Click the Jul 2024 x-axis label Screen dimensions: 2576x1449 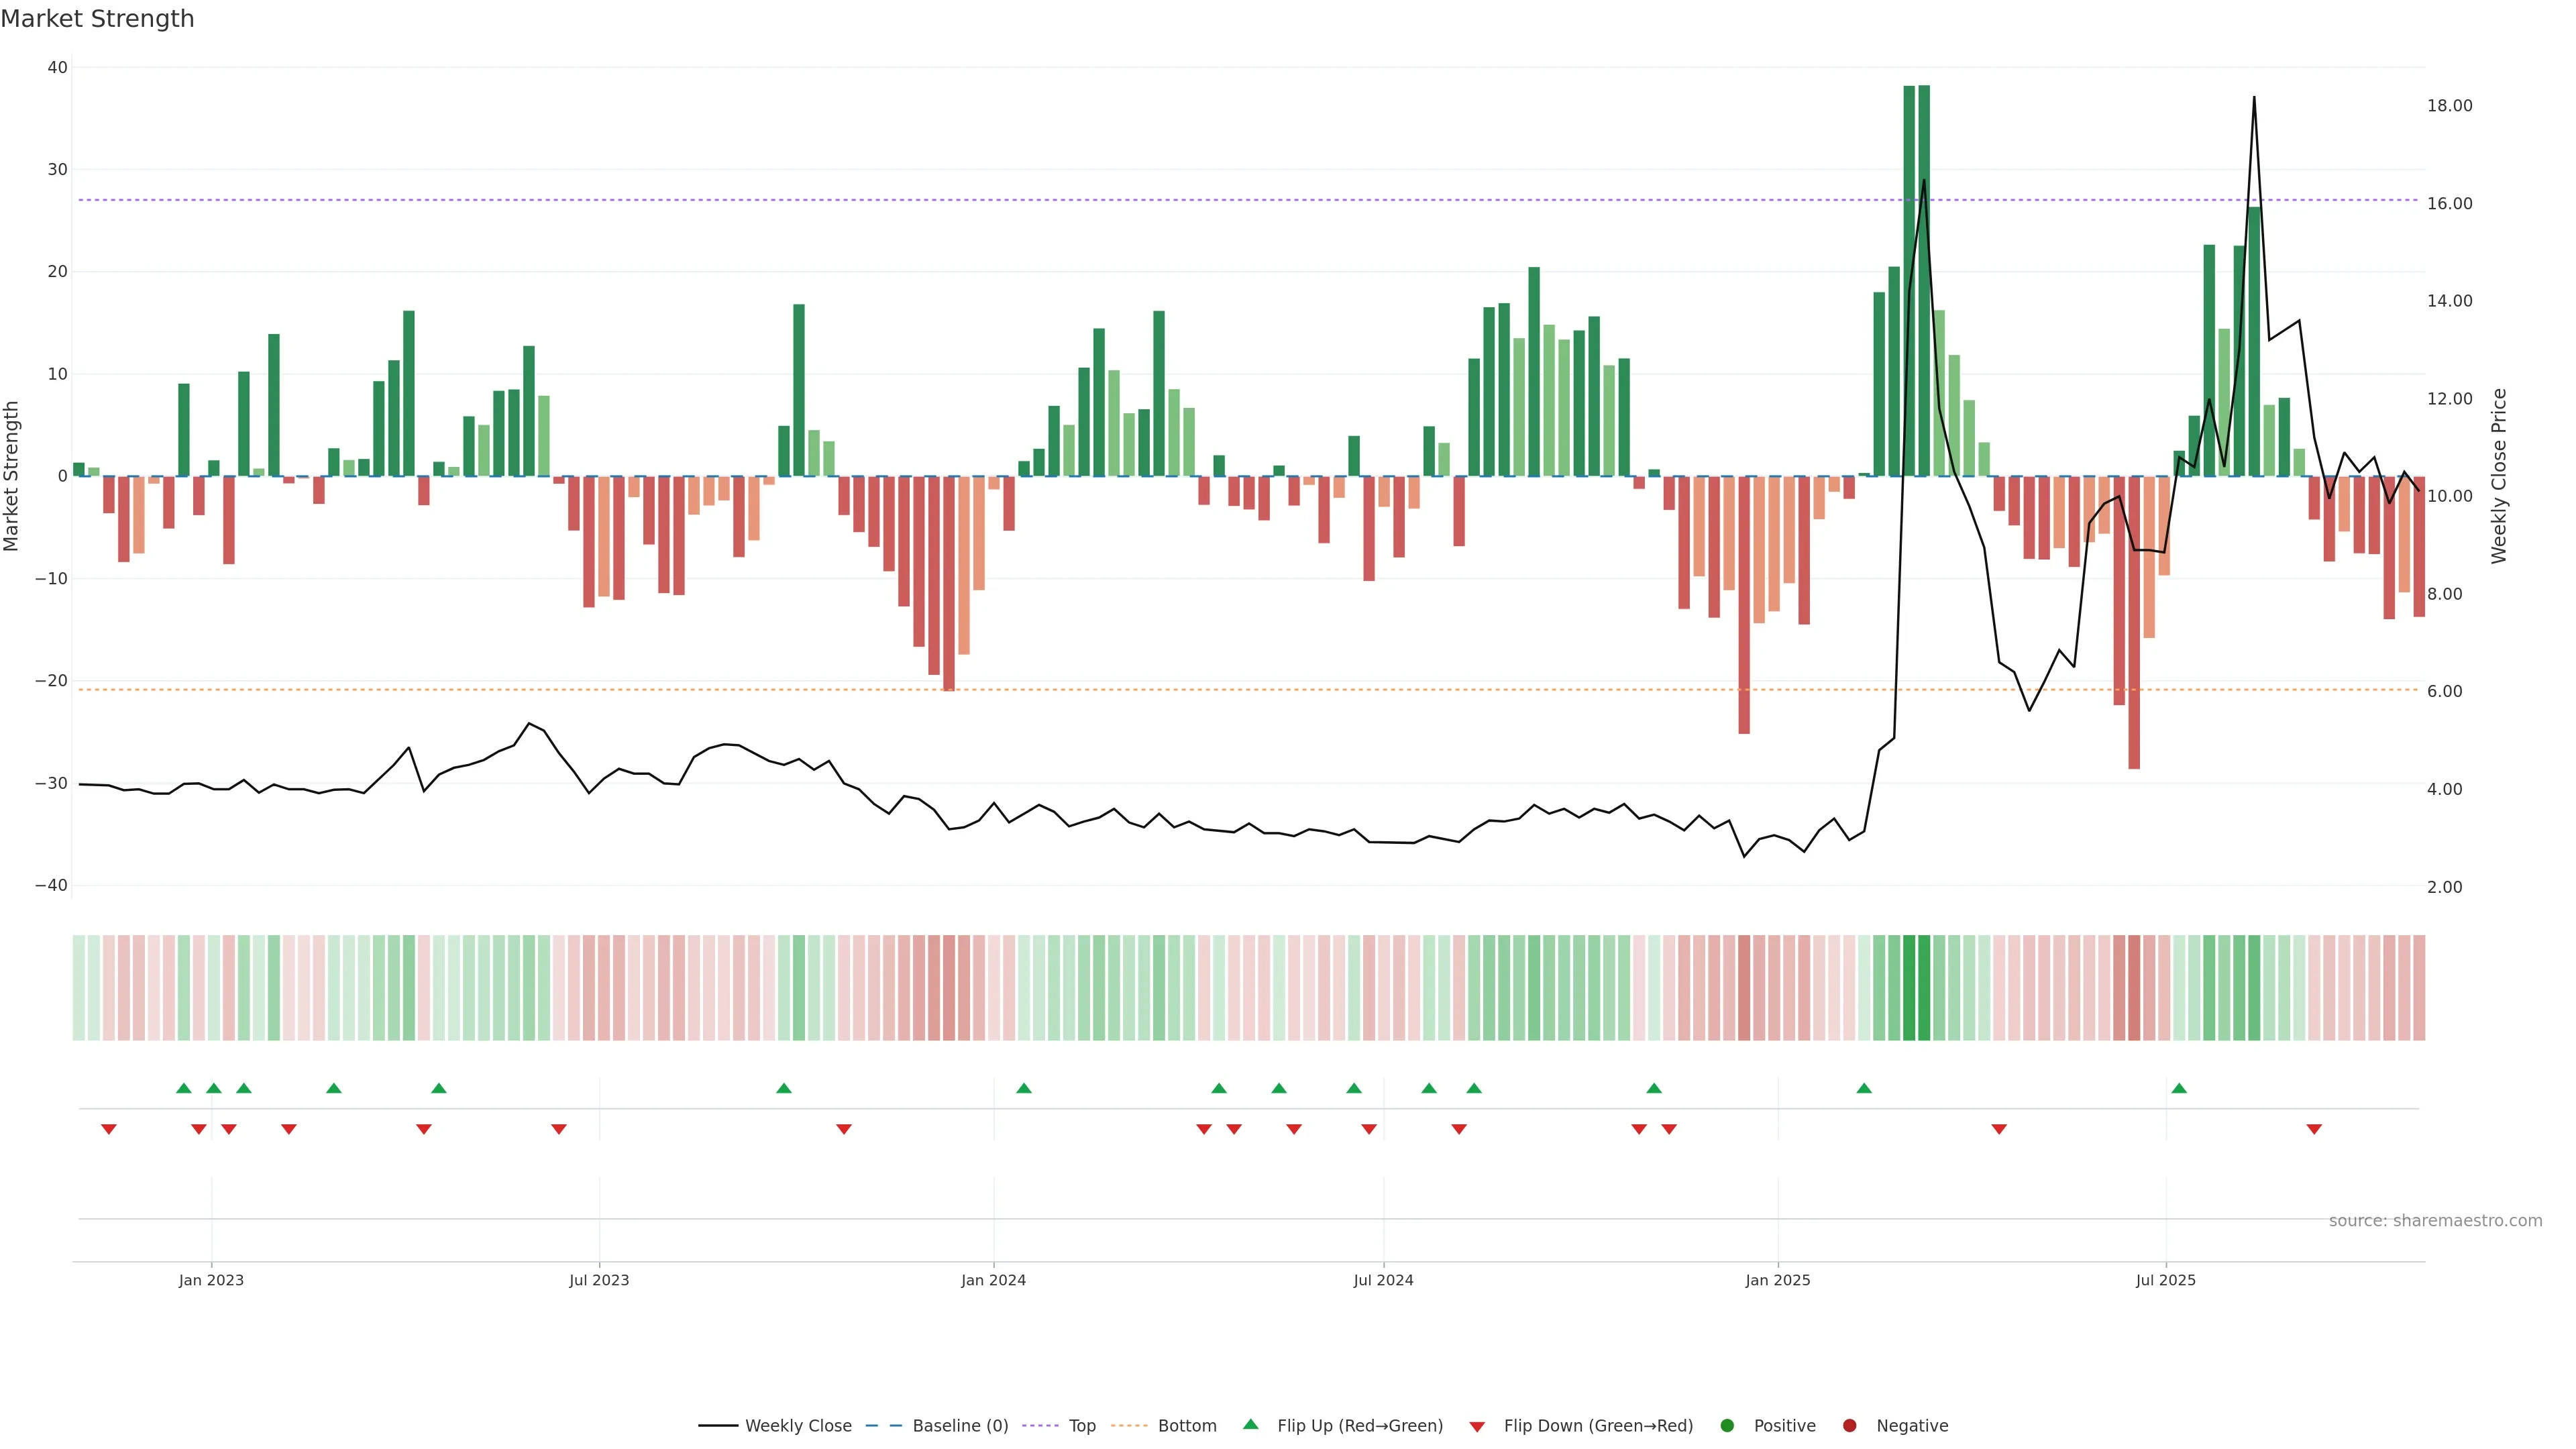[1383, 1280]
